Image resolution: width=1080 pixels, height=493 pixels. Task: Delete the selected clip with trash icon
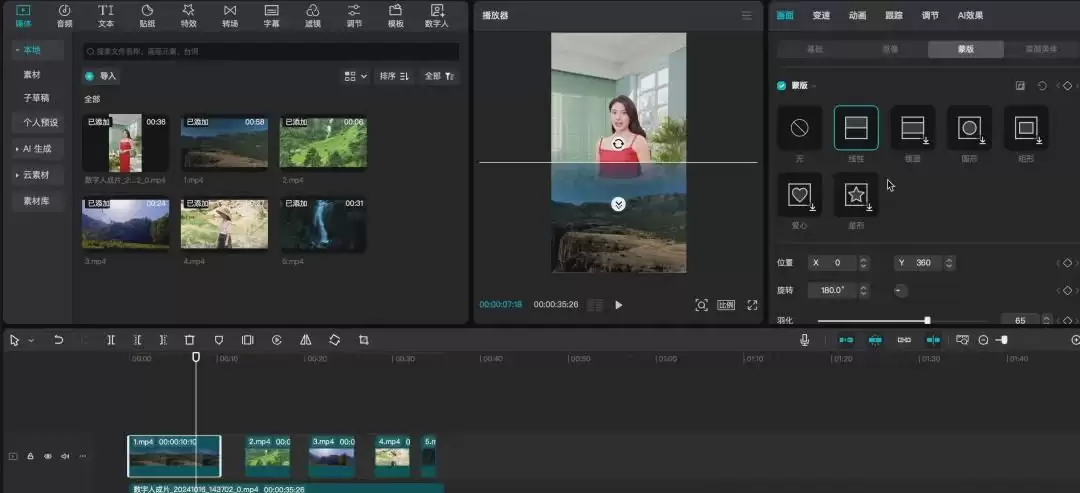point(189,340)
